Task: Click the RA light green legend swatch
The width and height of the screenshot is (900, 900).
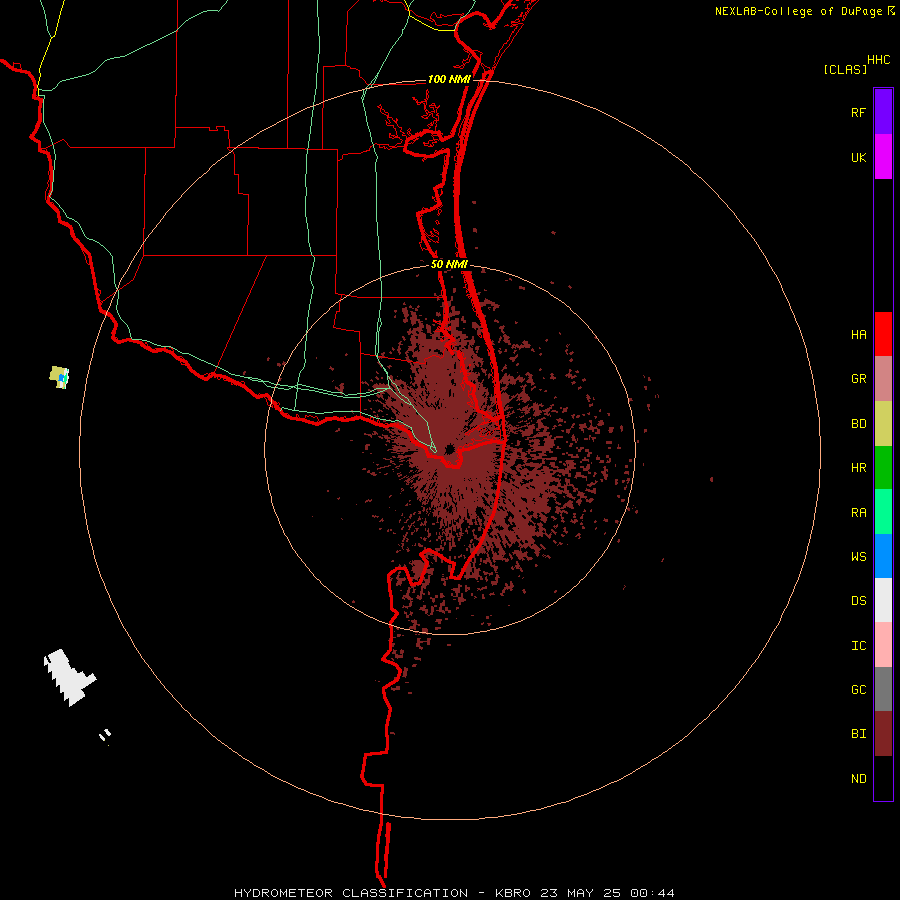Action: (883, 512)
